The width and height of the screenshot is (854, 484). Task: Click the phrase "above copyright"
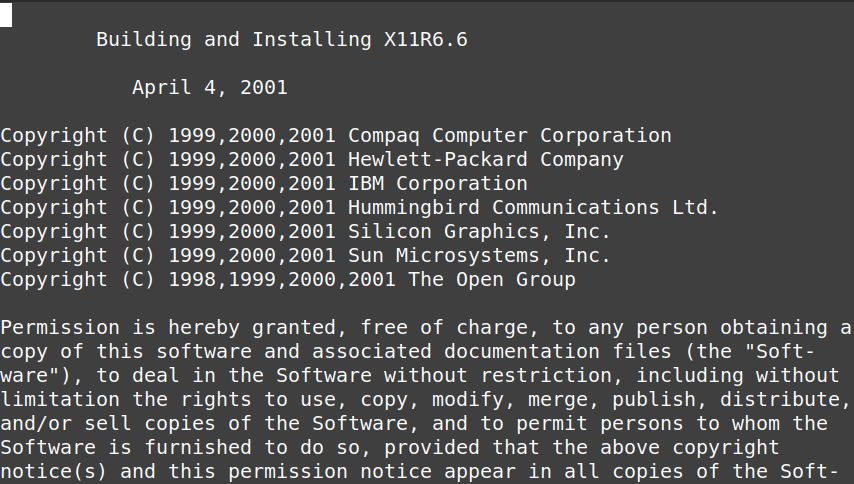point(690,448)
